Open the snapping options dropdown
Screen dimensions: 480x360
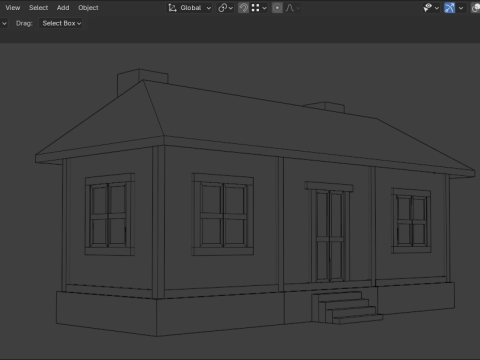pyautogui.click(x=259, y=8)
